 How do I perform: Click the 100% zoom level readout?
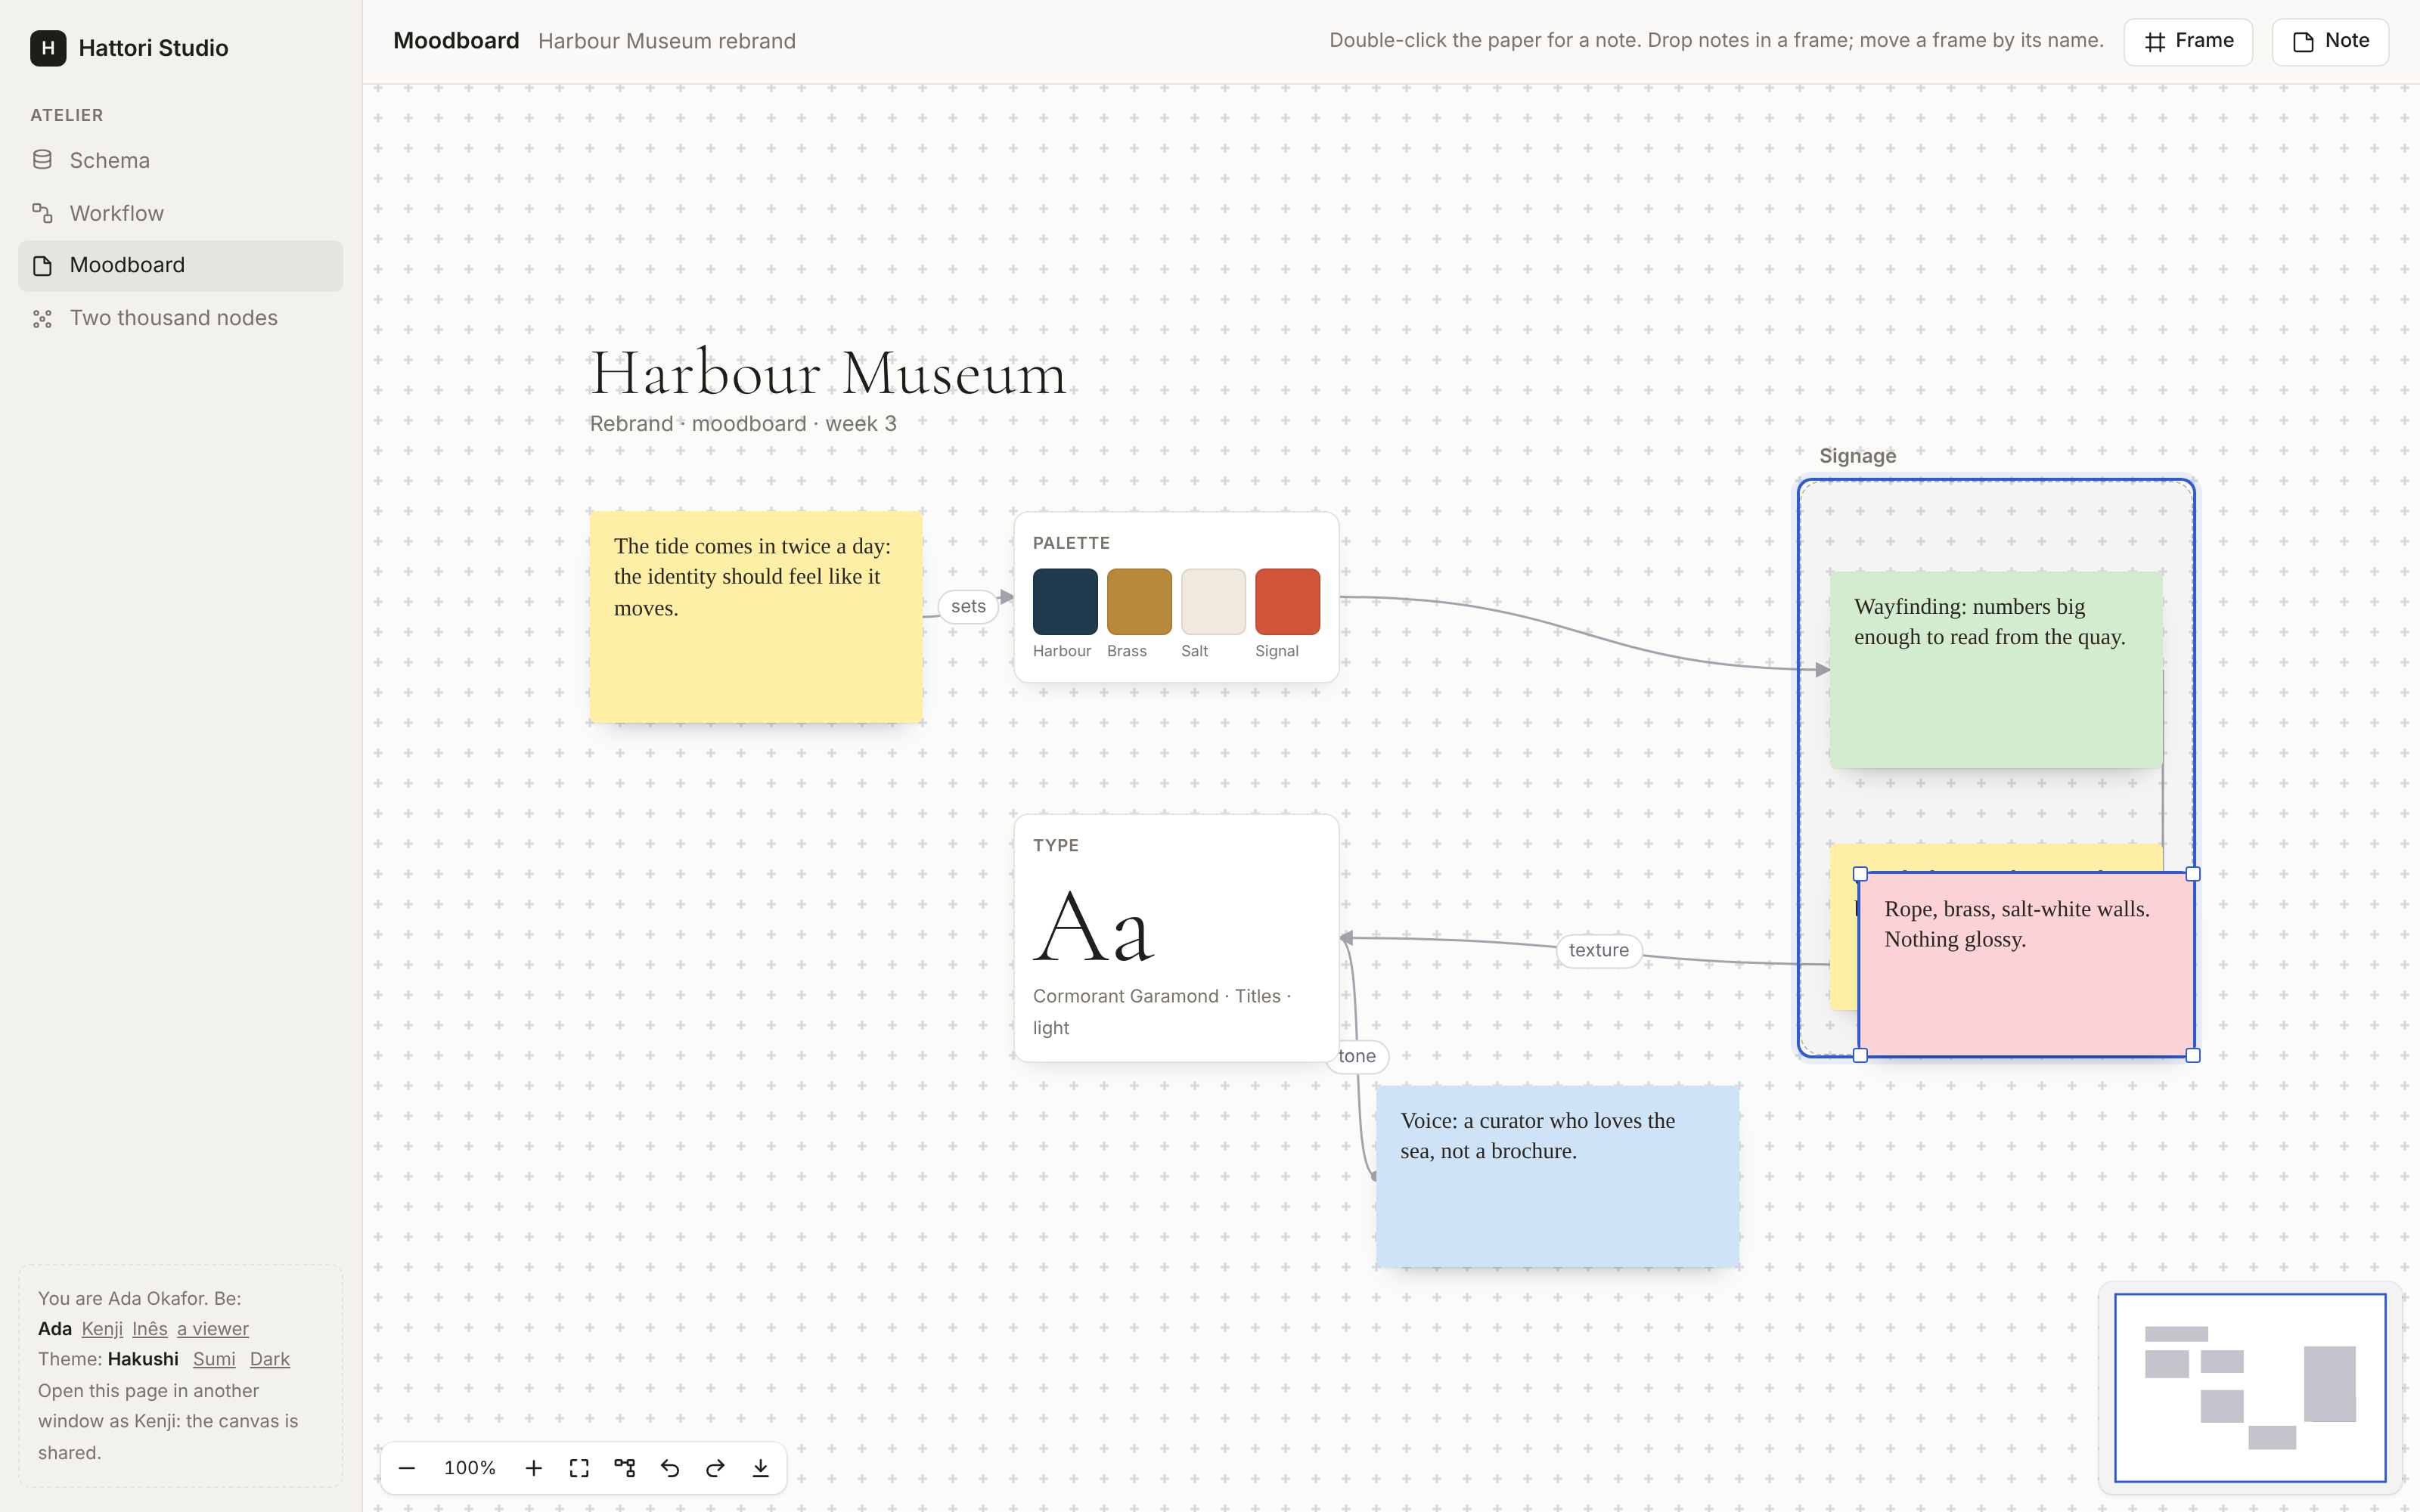click(x=469, y=1468)
